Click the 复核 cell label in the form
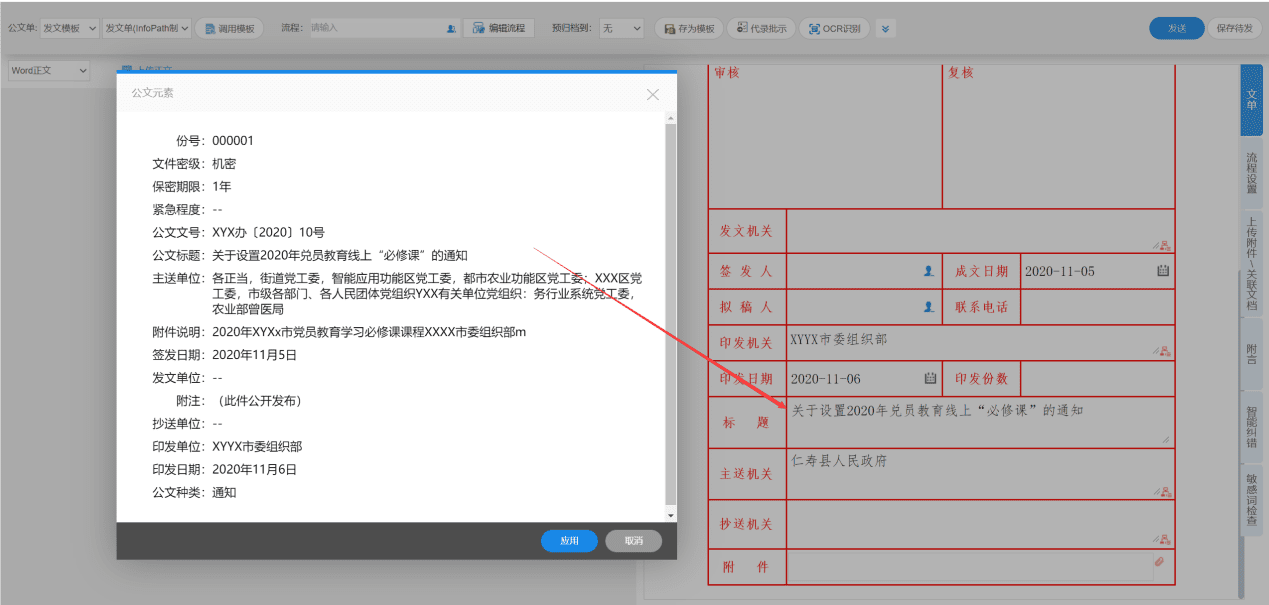 click(x=961, y=73)
